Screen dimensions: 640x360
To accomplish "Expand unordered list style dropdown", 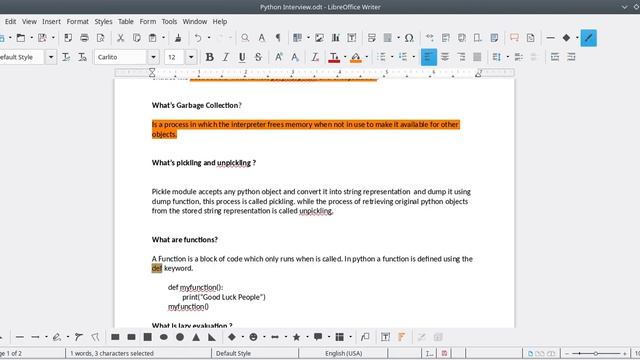I will pos(392,57).
